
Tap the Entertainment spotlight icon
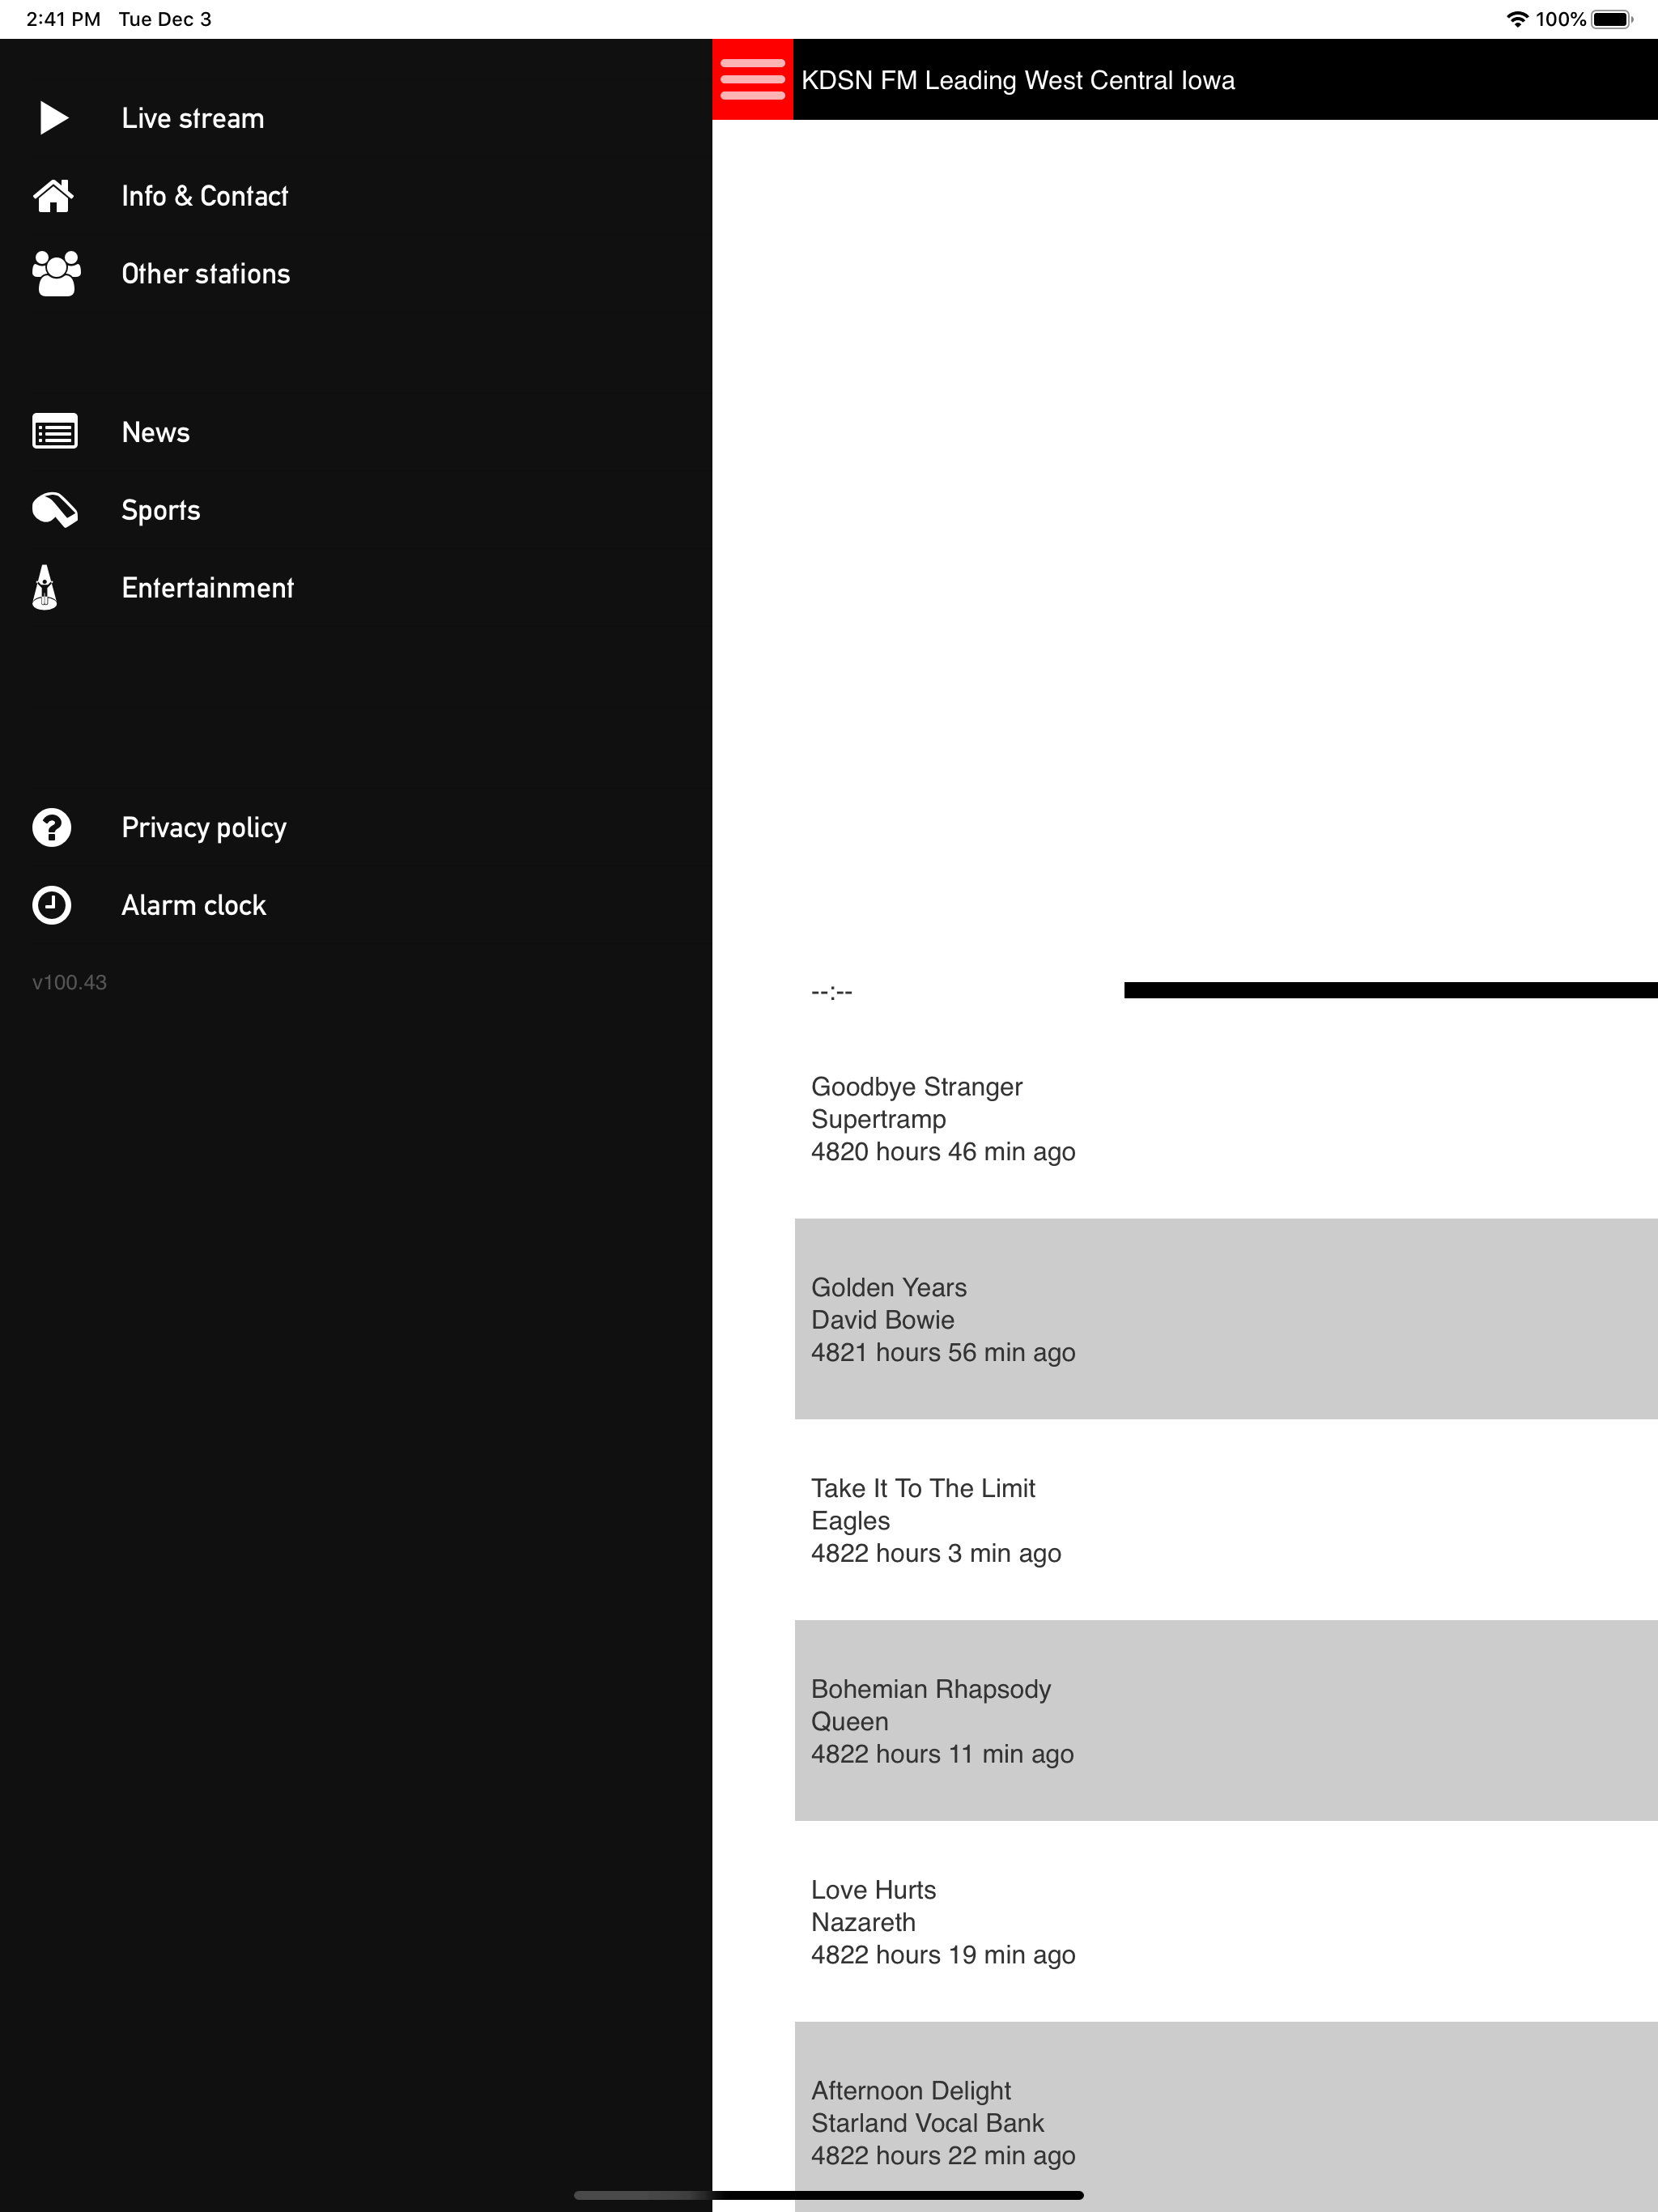click(x=45, y=588)
